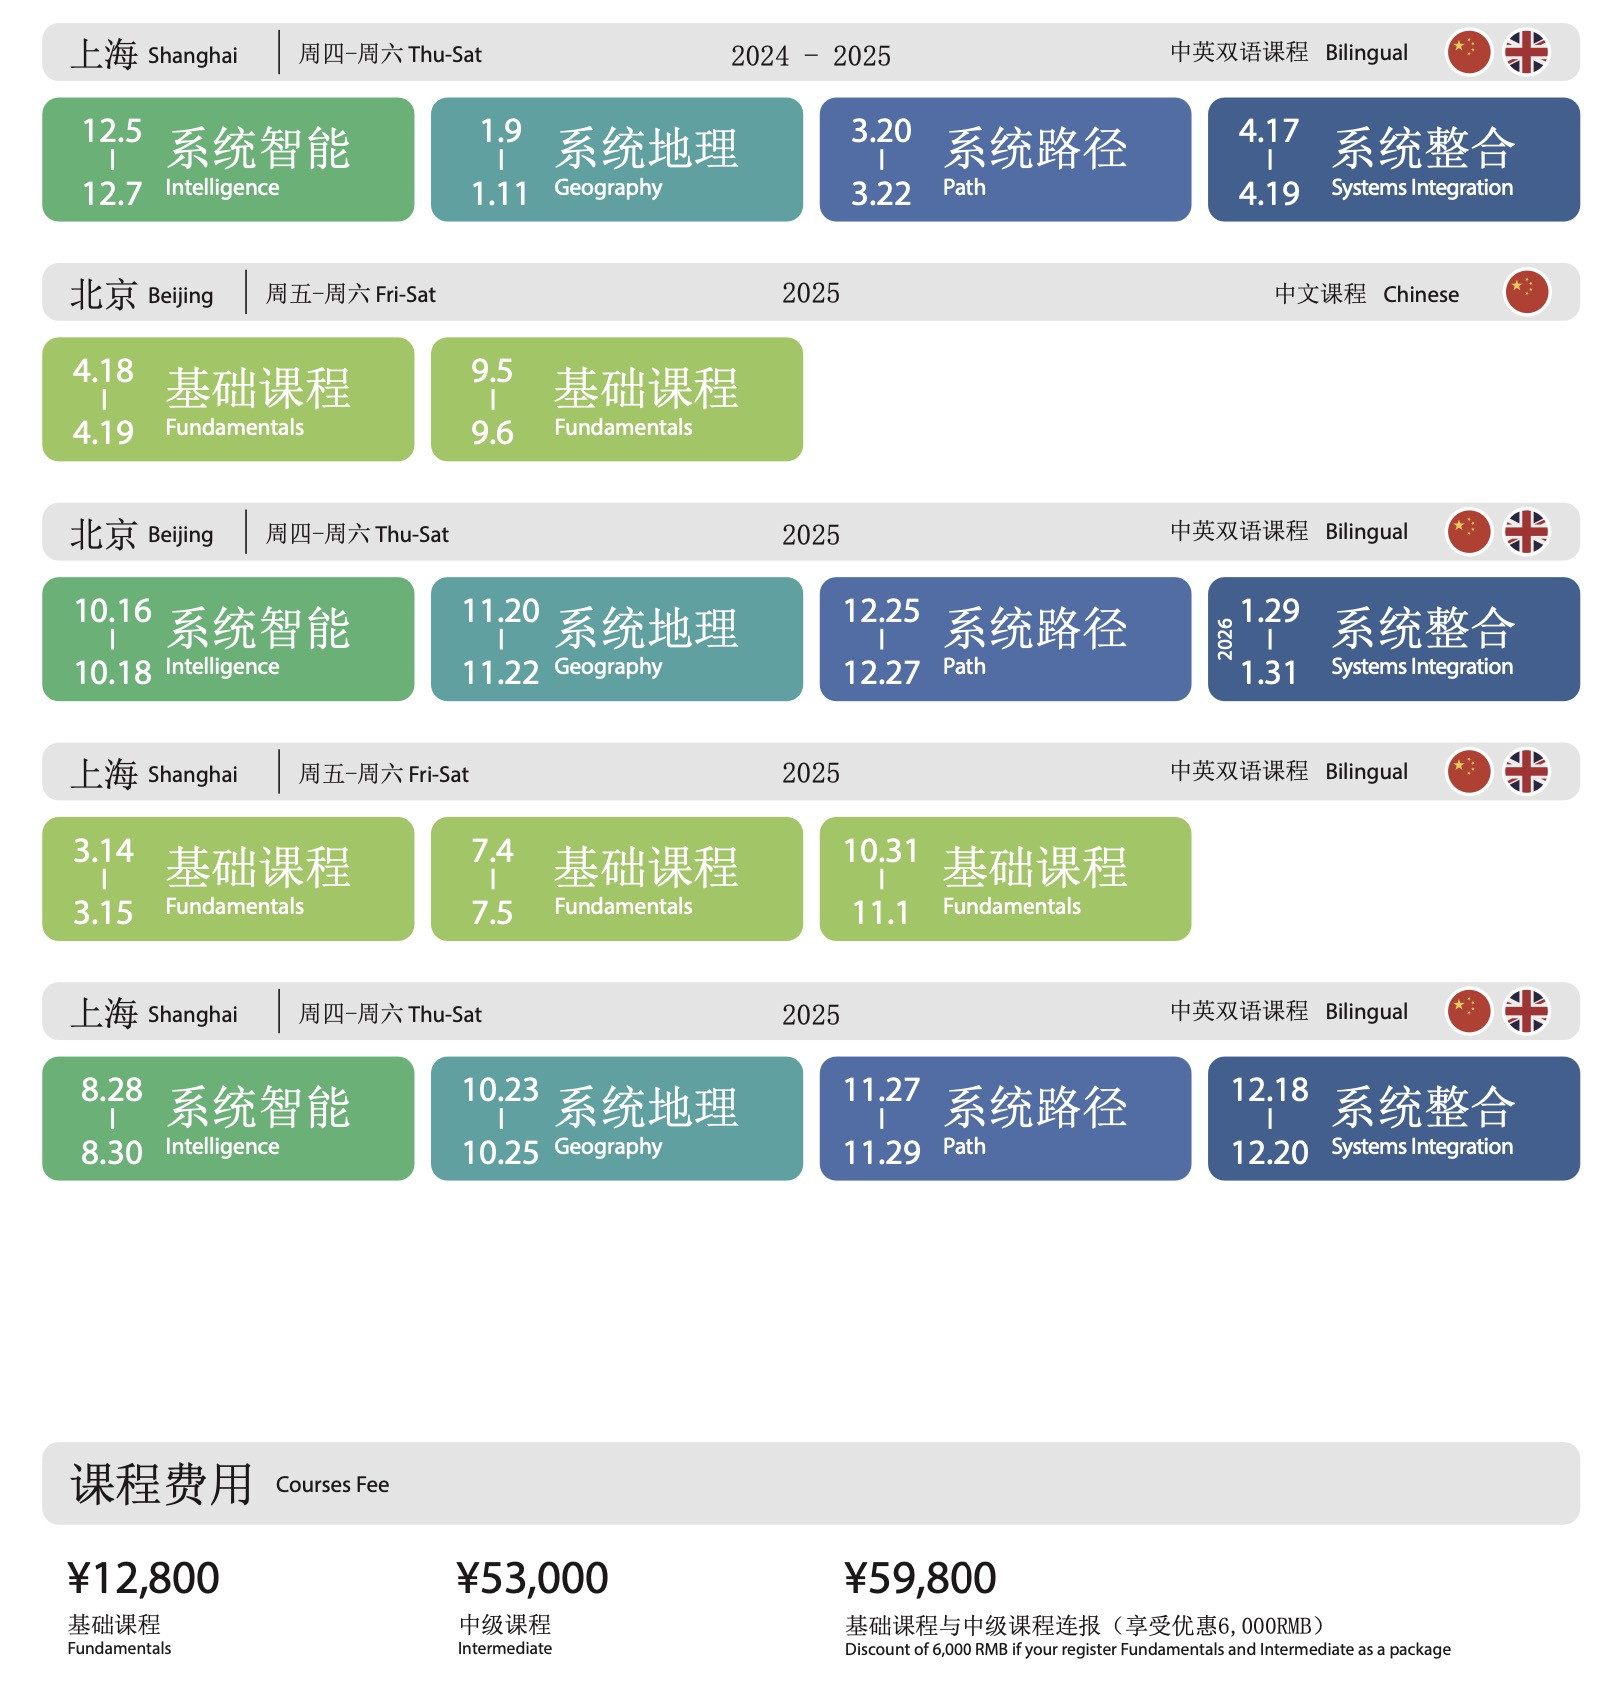Click the China flag icon in Beijing Chinese course header

pyautogui.click(x=1527, y=292)
